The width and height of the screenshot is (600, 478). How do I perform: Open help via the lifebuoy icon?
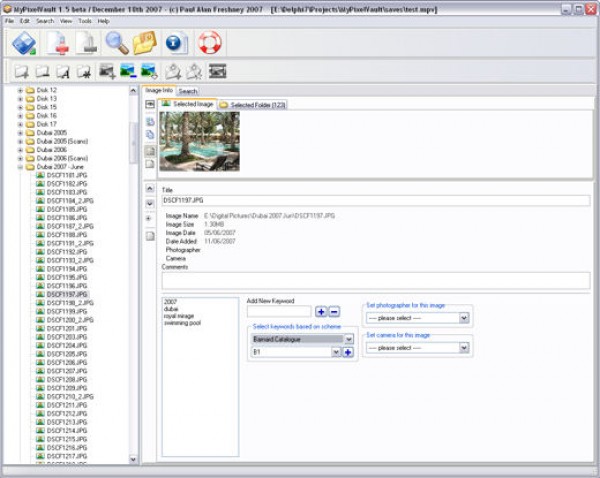(208, 43)
